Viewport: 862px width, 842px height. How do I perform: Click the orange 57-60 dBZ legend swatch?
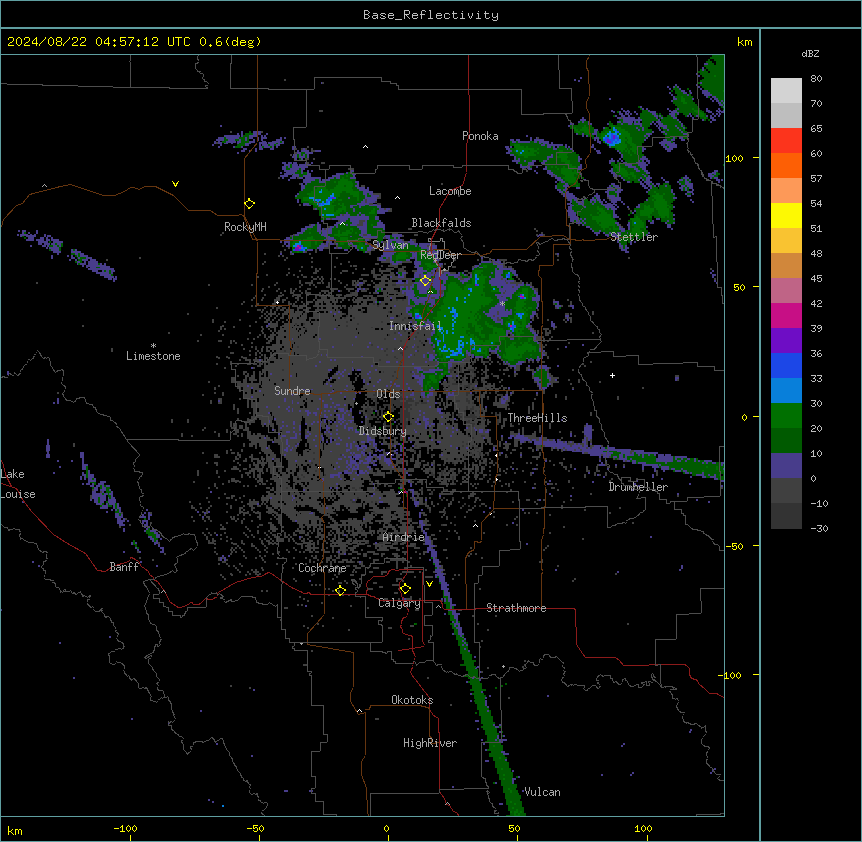786,165
